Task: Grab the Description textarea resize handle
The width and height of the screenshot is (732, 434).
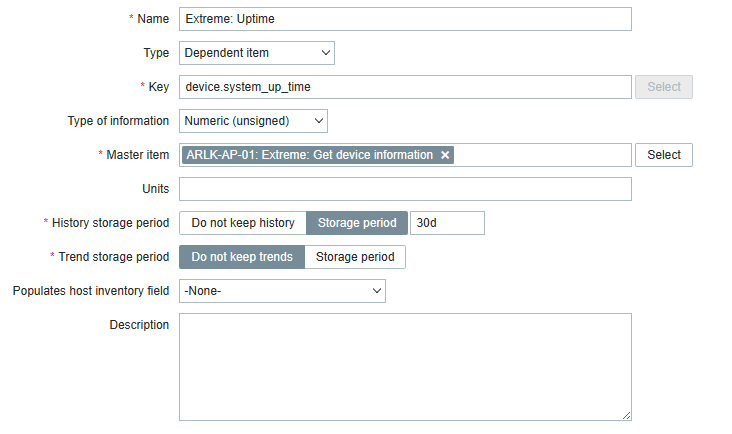Action: click(x=627, y=415)
